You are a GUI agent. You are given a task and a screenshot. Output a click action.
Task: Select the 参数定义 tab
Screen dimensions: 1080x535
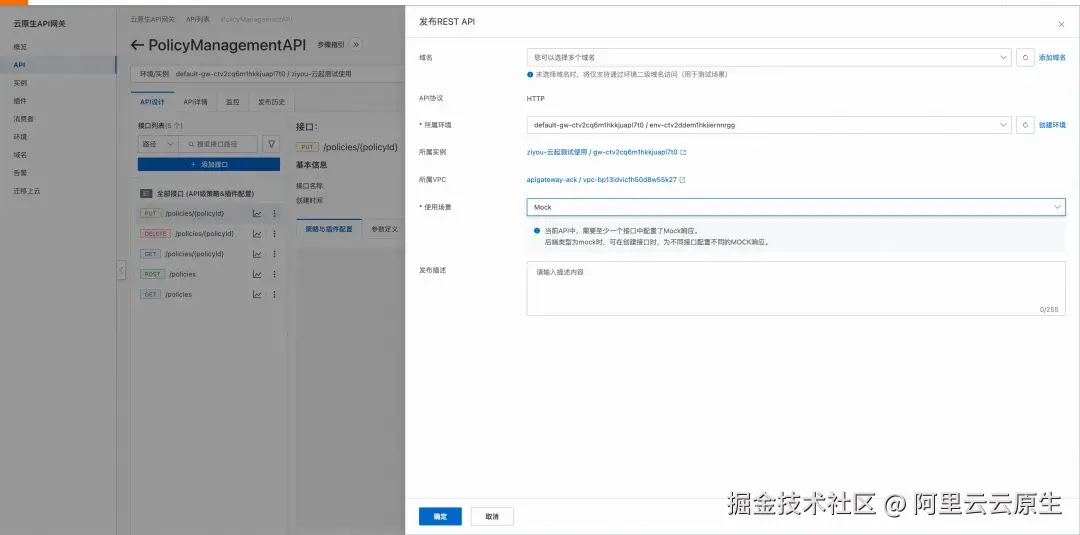[384, 229]
